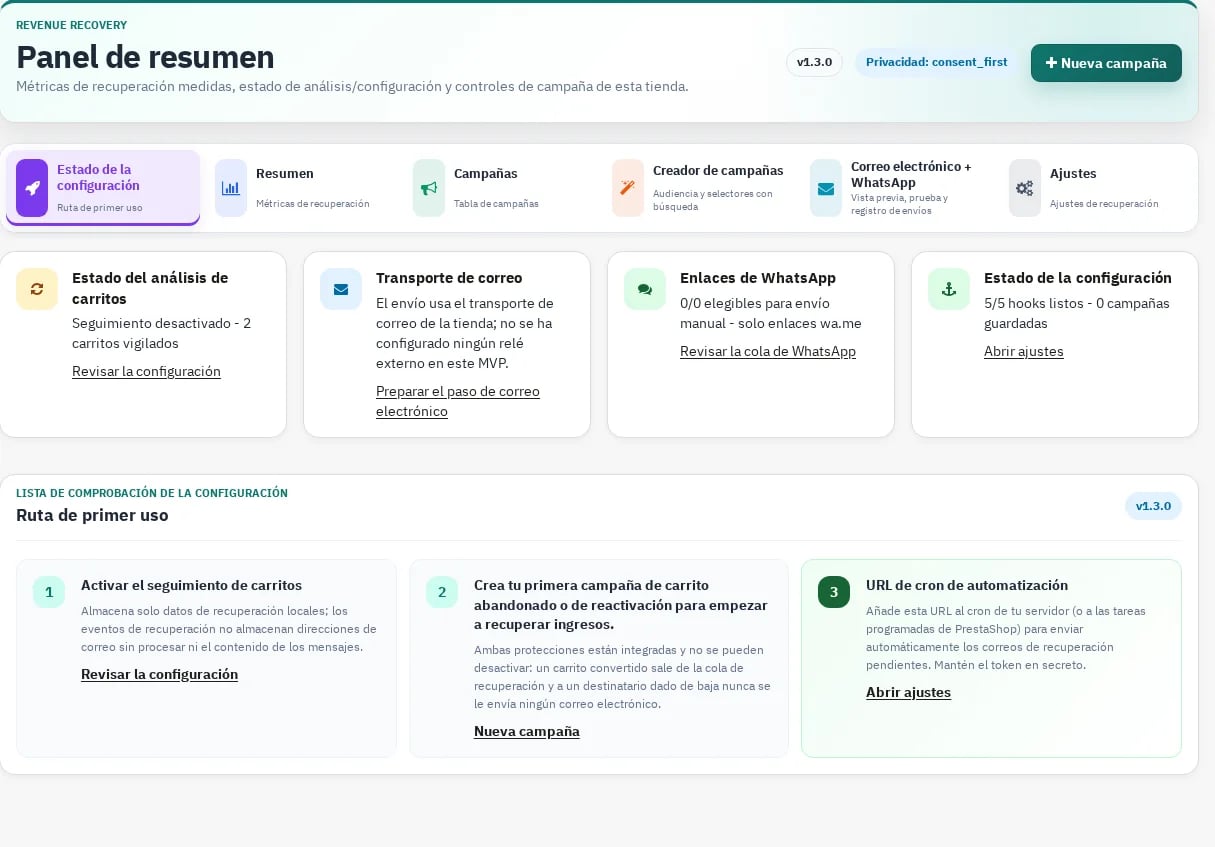Screen dimensions: 1215x847
Task: Click the Panel de resumen heading
Action: coord(145,57)
